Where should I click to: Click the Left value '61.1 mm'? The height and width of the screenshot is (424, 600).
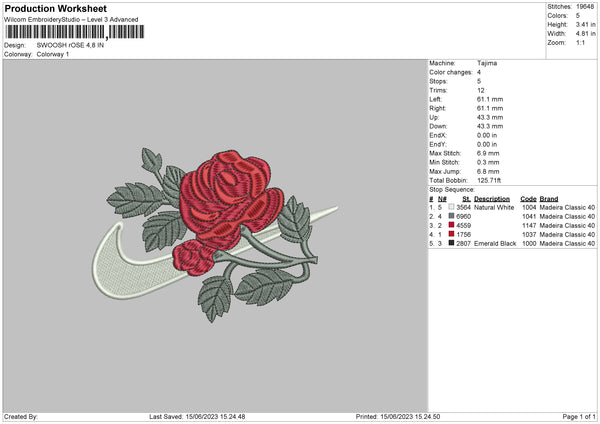coord(490,99)
